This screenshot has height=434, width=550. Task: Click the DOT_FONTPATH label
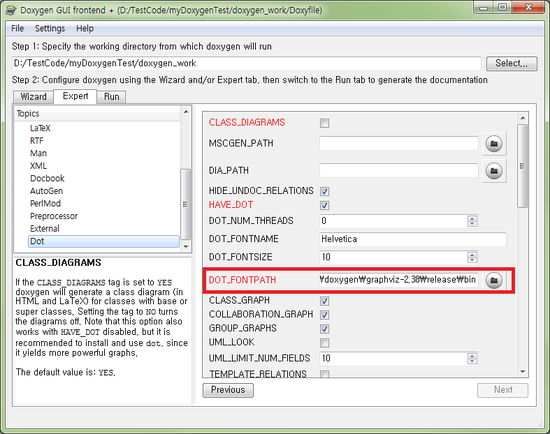click(x=242, y=280)
